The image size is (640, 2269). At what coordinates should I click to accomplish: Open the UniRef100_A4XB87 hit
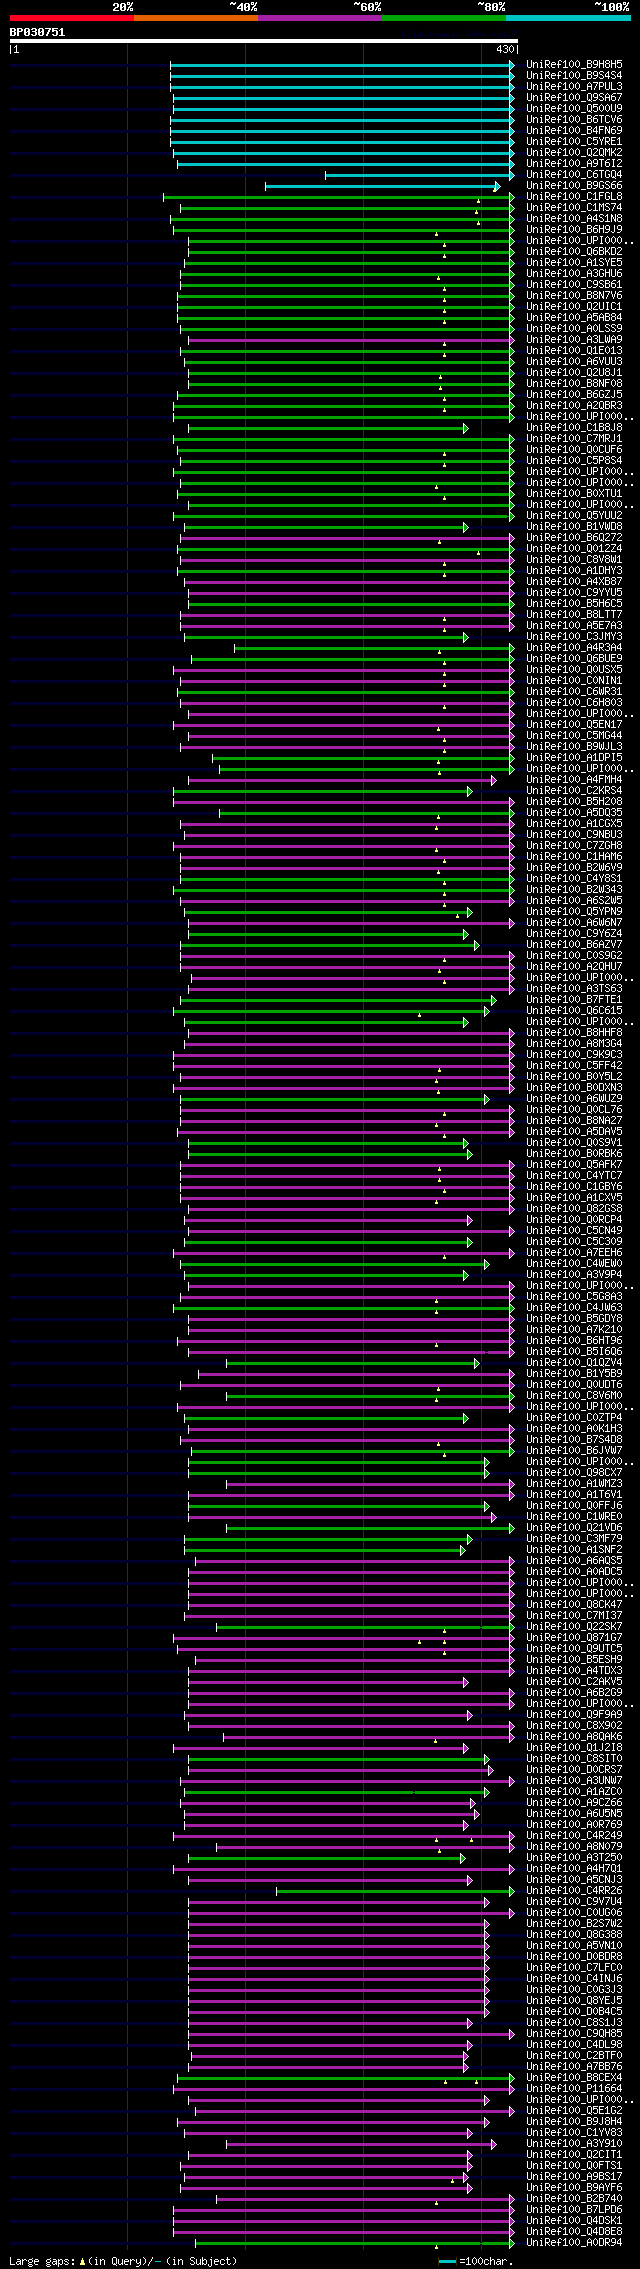(x=574, y=581)
